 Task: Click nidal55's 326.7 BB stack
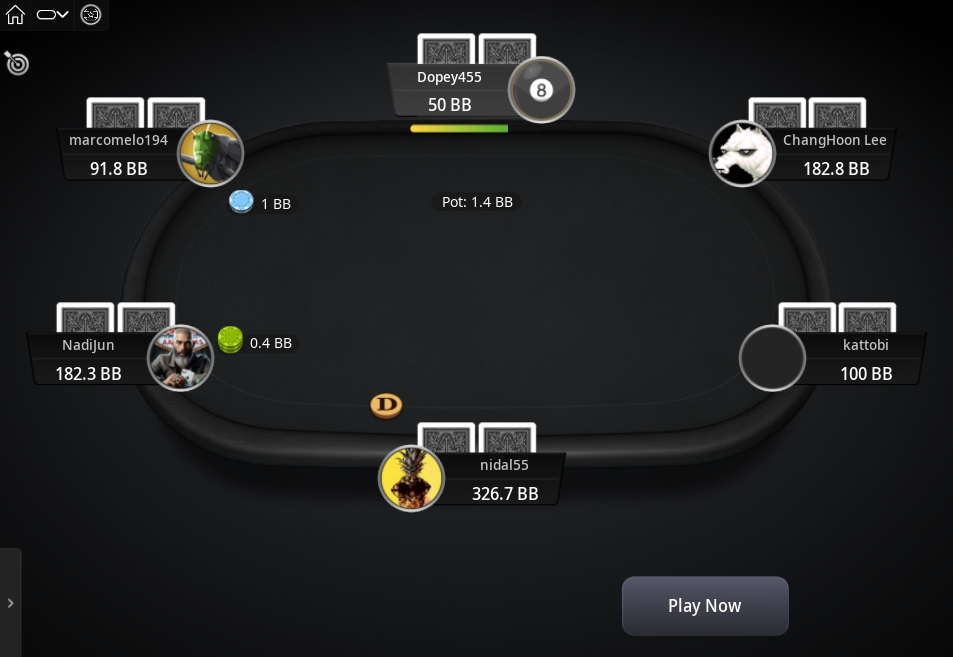pyautogui.click(x=505, y=494)
